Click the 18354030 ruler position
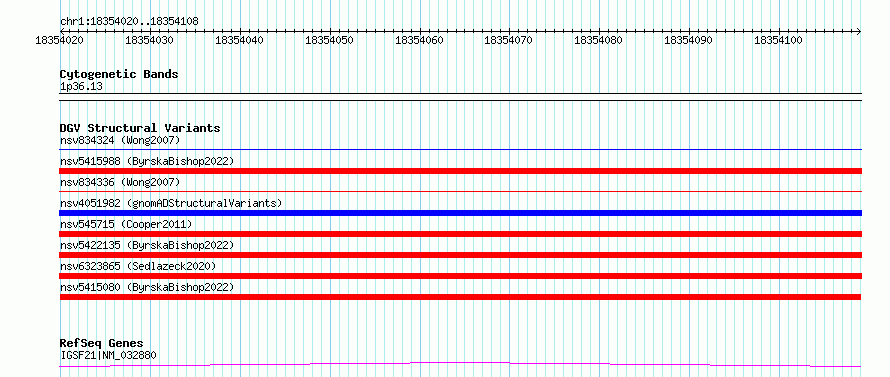 (150, 41)
